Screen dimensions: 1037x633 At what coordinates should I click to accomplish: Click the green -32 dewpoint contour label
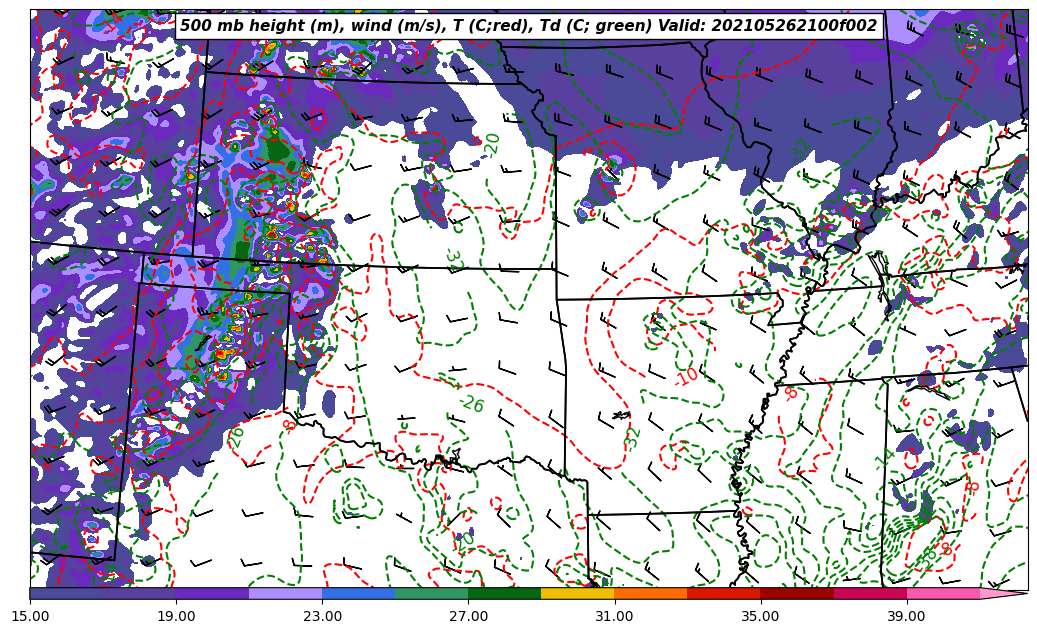pyautogui.click(x=632, y=437)
